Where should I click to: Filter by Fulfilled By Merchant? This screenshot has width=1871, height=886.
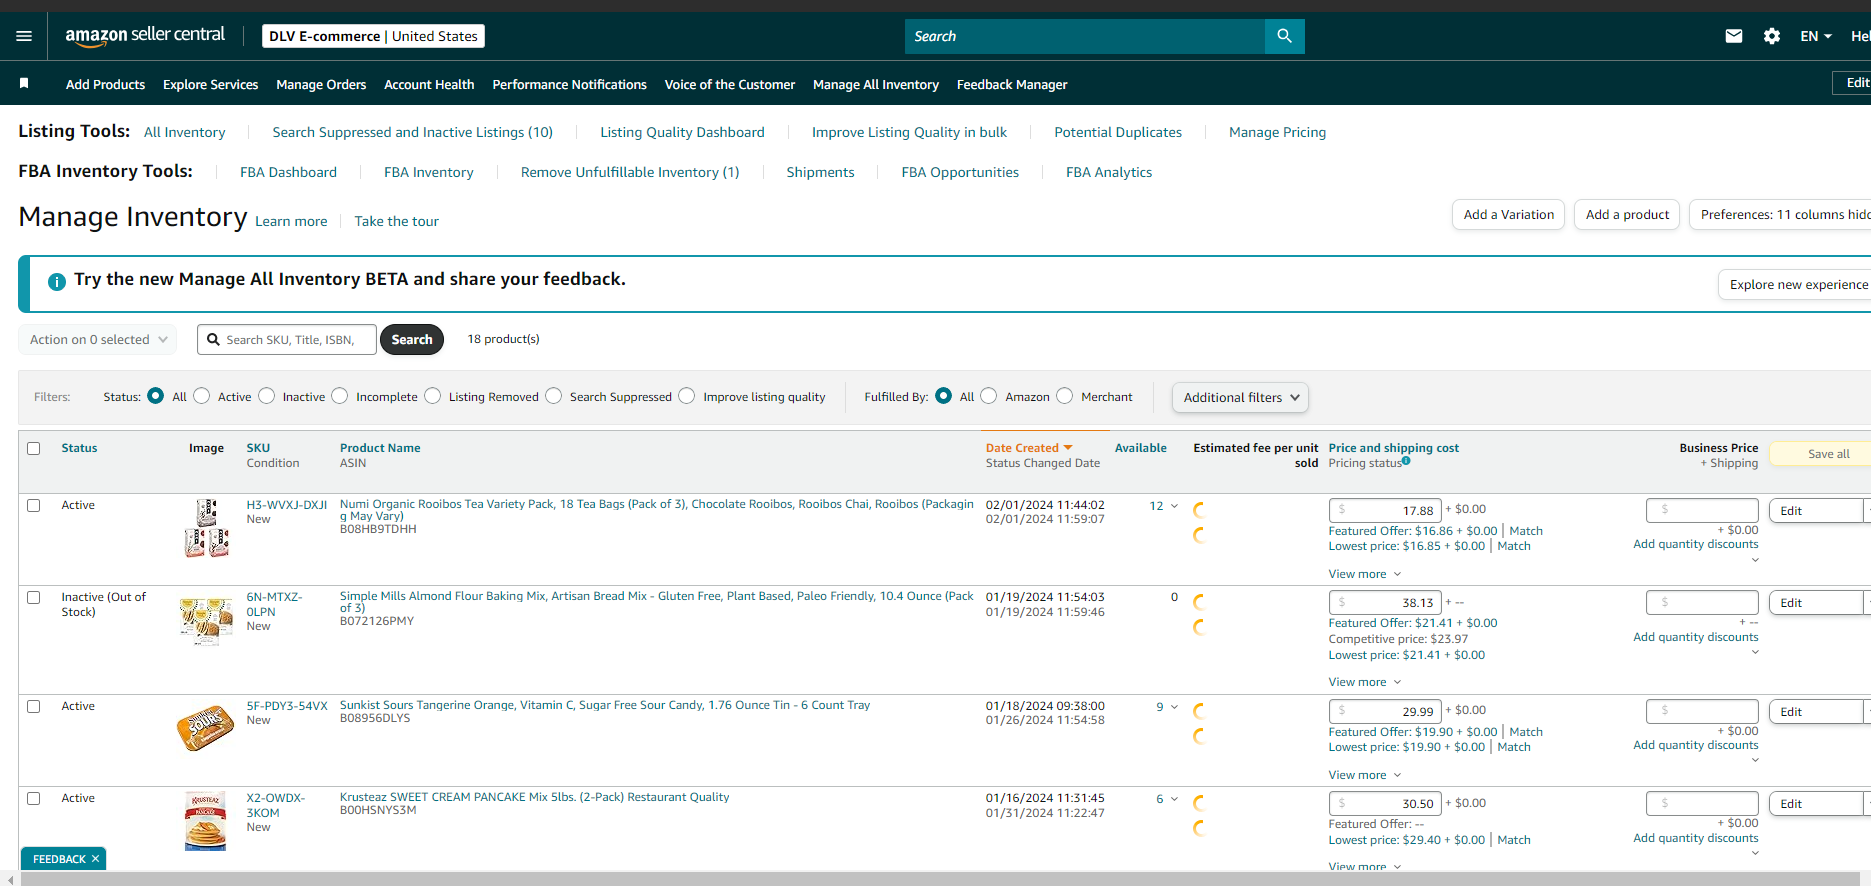click(x=1065, y=396)
